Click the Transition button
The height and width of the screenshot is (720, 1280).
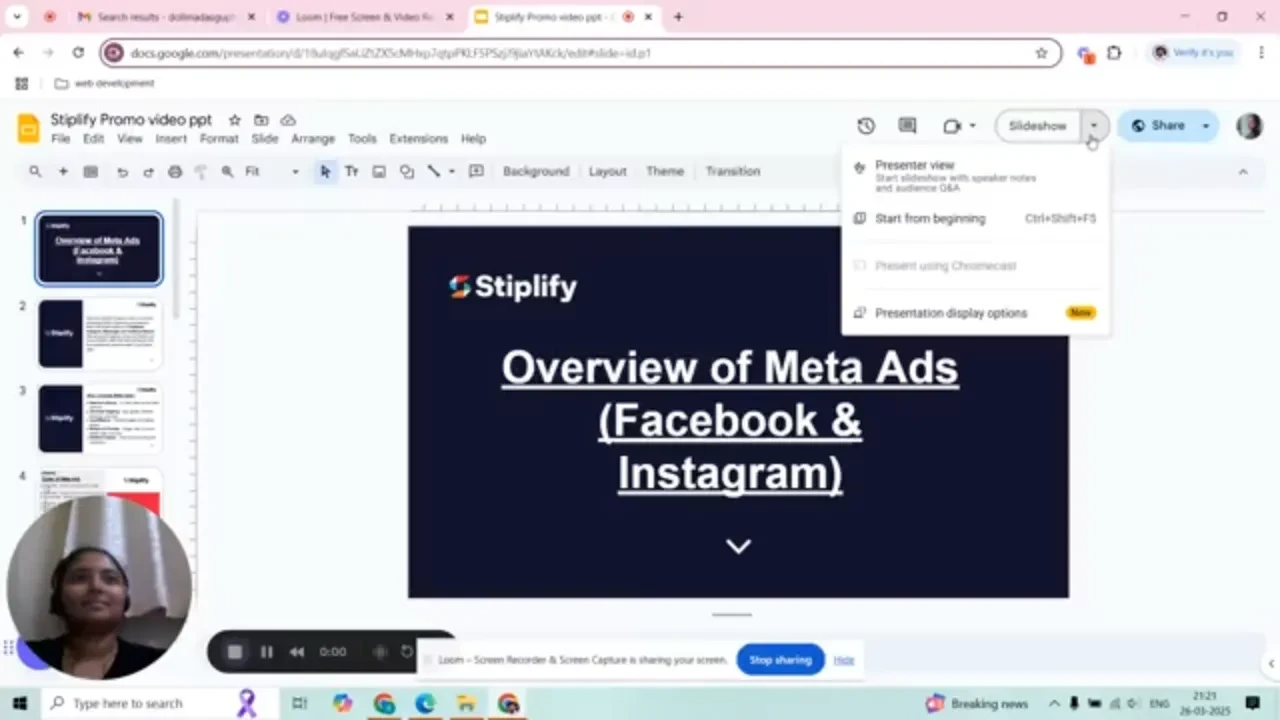[733, 172]
